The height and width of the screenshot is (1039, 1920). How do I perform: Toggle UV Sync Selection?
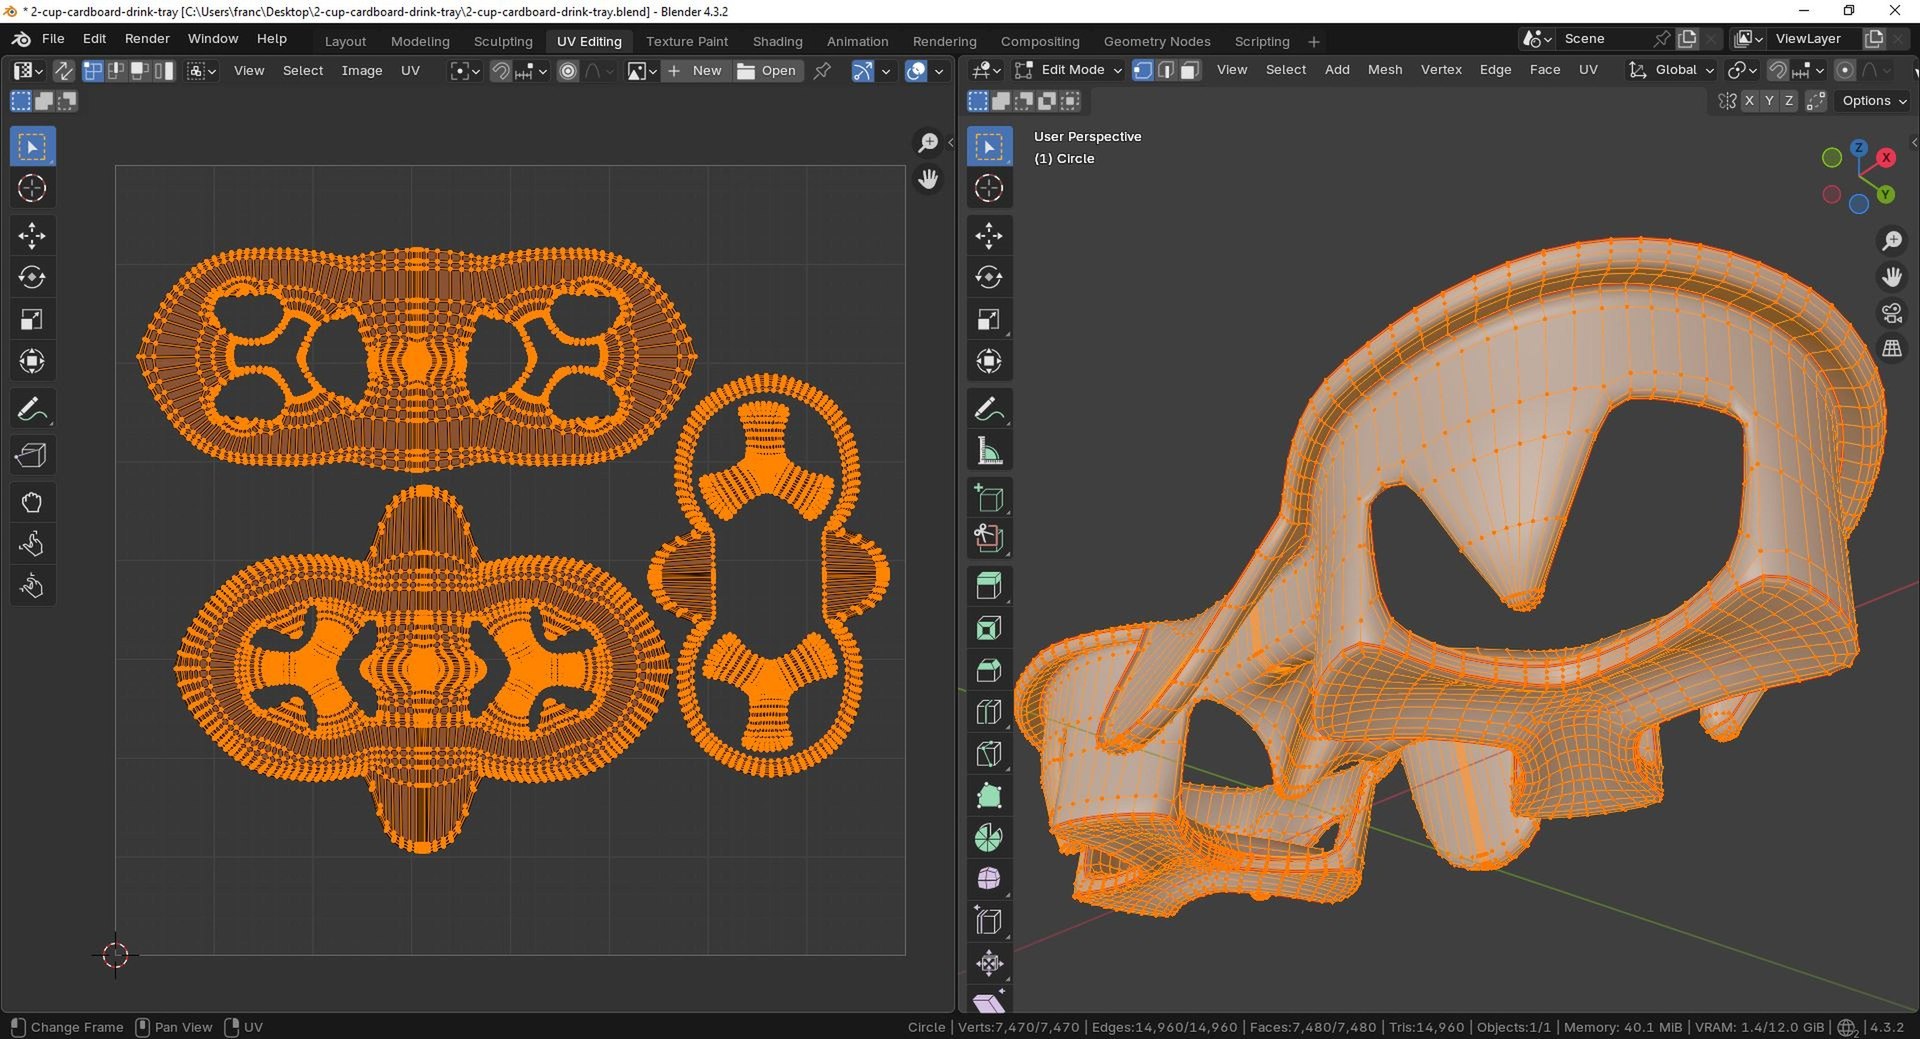click(63, 71)
